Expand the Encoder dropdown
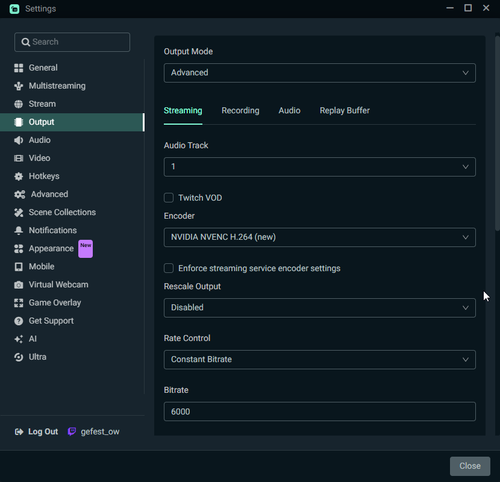Screen dimensions: 500x482 320,237
